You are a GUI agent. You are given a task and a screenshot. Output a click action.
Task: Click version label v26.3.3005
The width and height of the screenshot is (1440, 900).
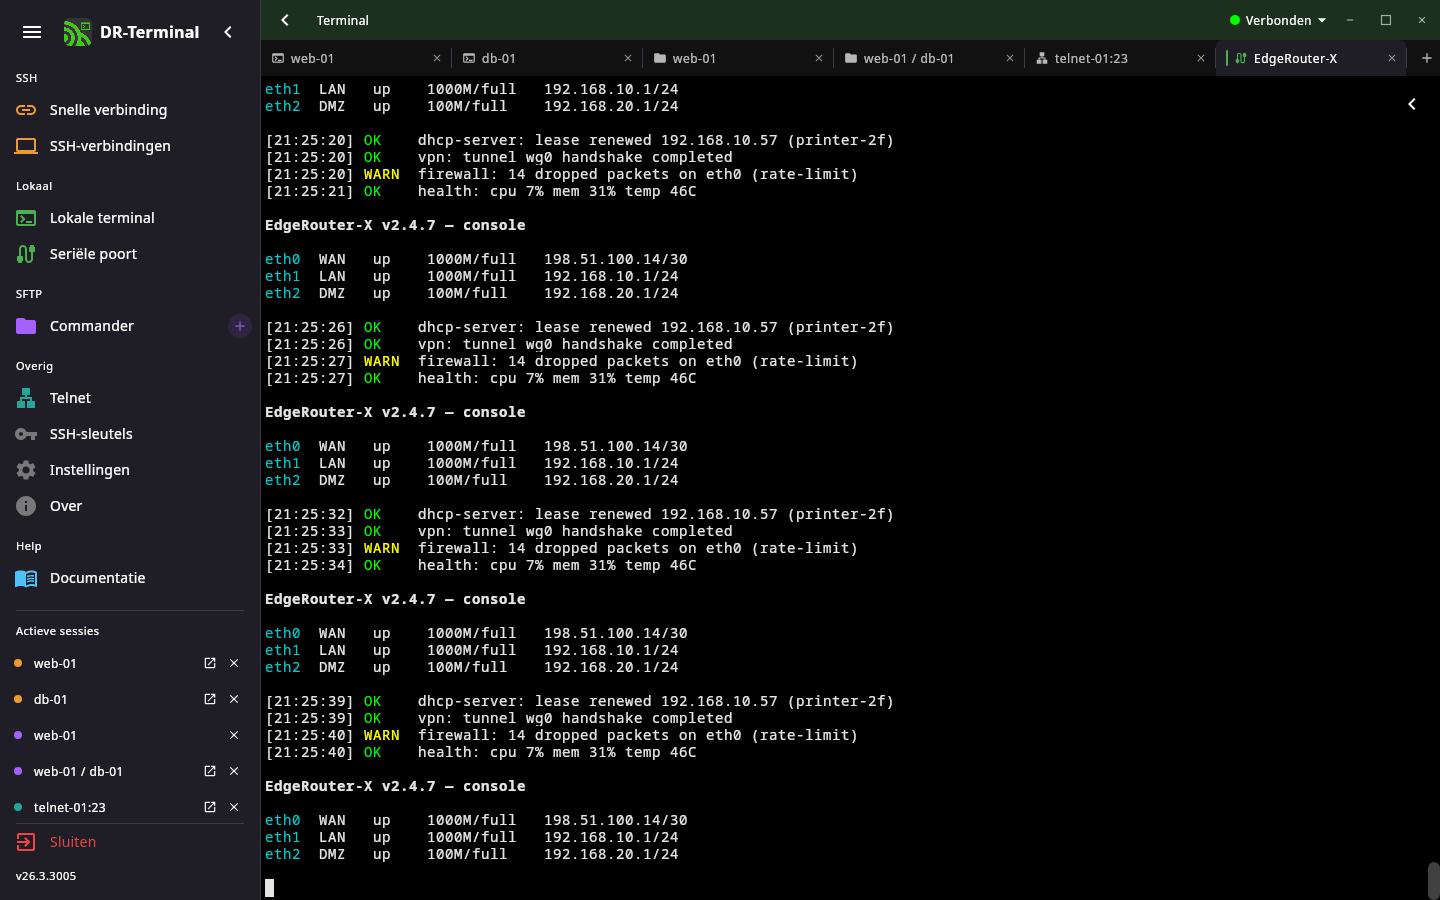tap(46, 876)
